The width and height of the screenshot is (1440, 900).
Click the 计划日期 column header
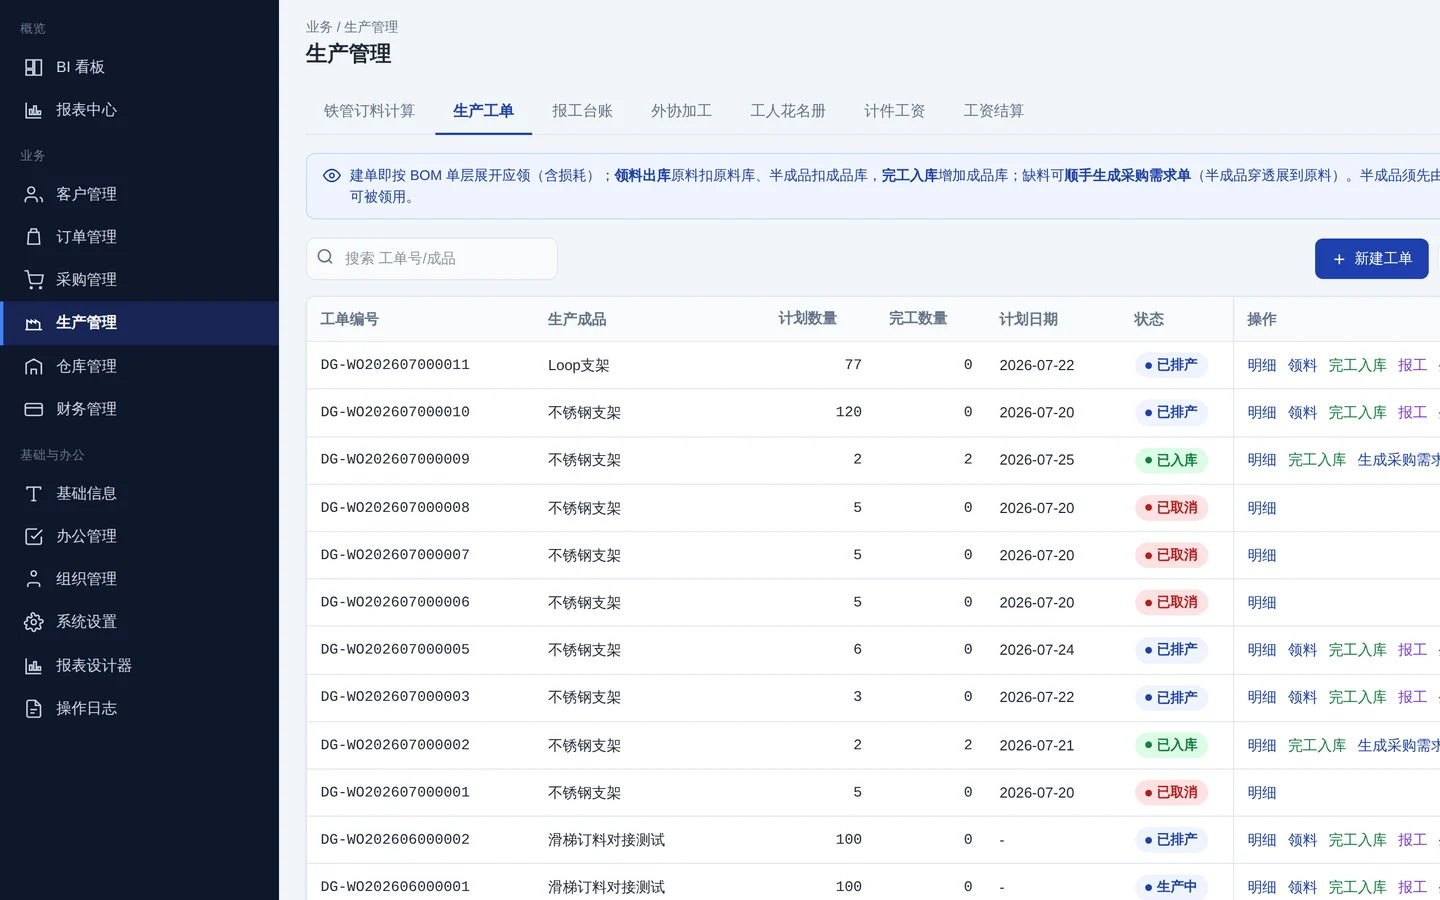(x=1028, y=319)
